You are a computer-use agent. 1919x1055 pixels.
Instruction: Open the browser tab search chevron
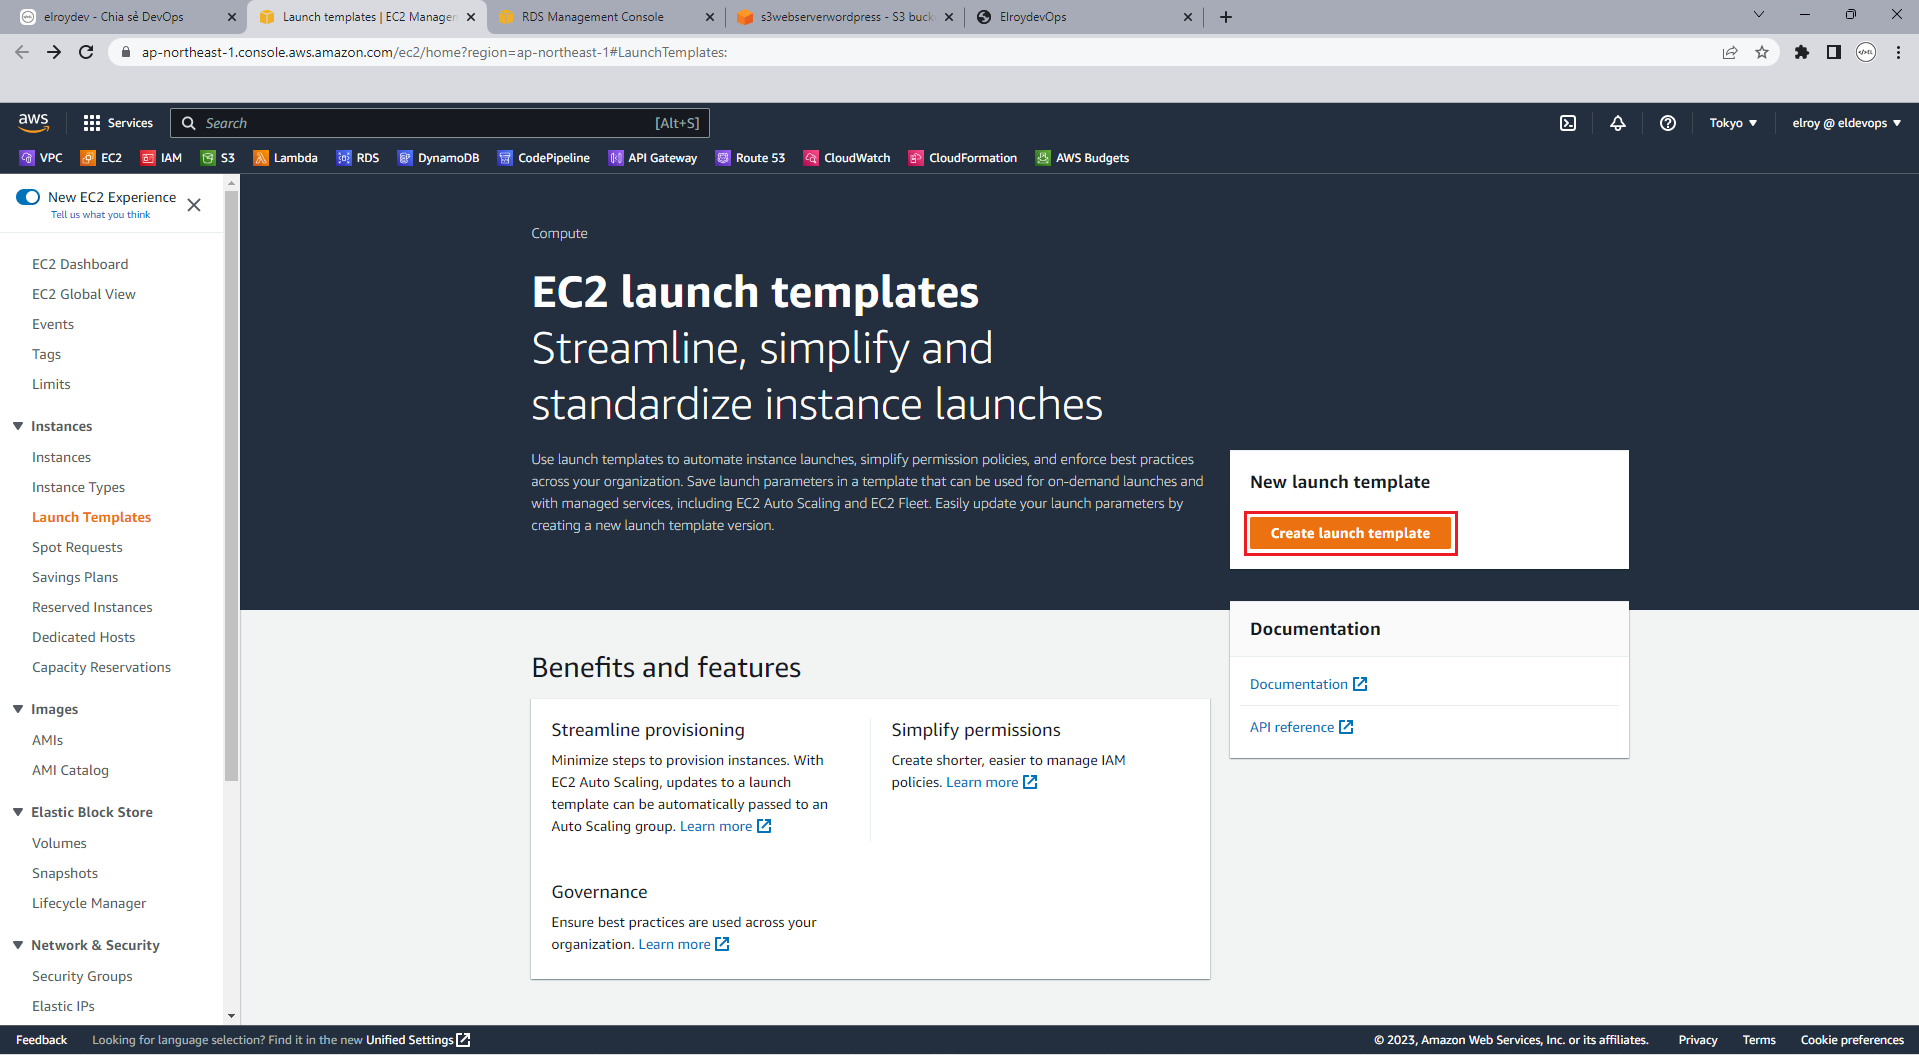click(x=1759, y=15)
